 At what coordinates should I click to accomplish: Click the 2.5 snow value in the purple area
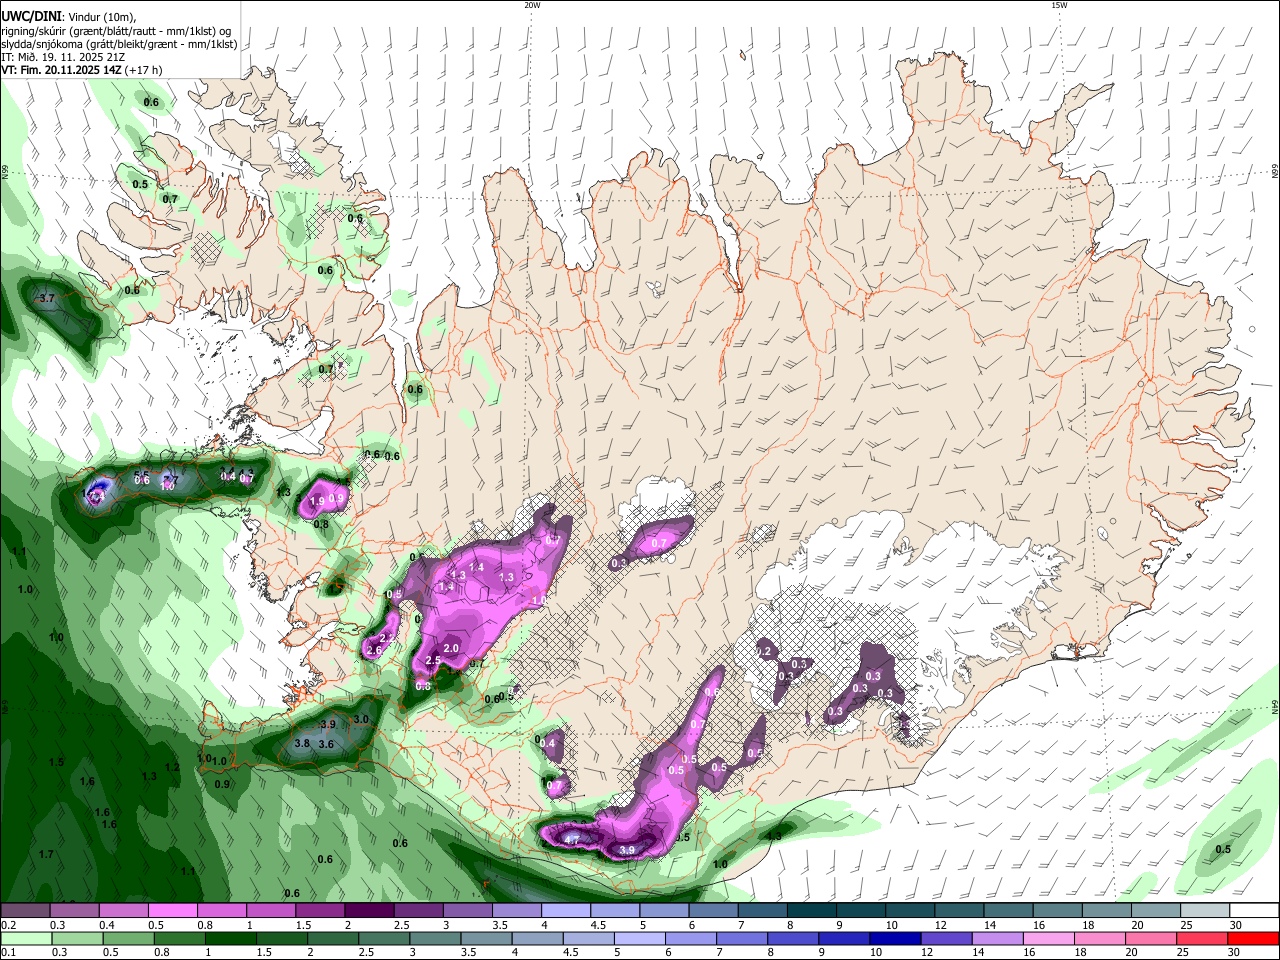[x=433, y=661]
